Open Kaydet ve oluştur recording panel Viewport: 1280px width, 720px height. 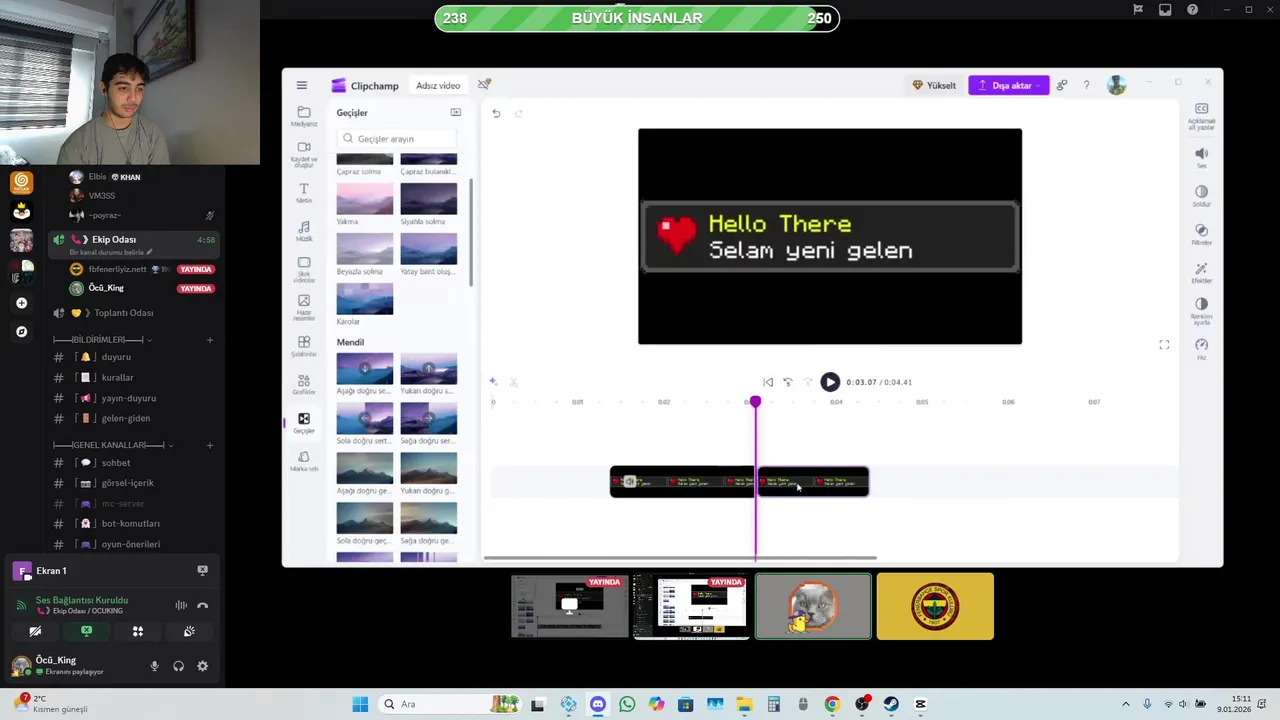point(304,153)
